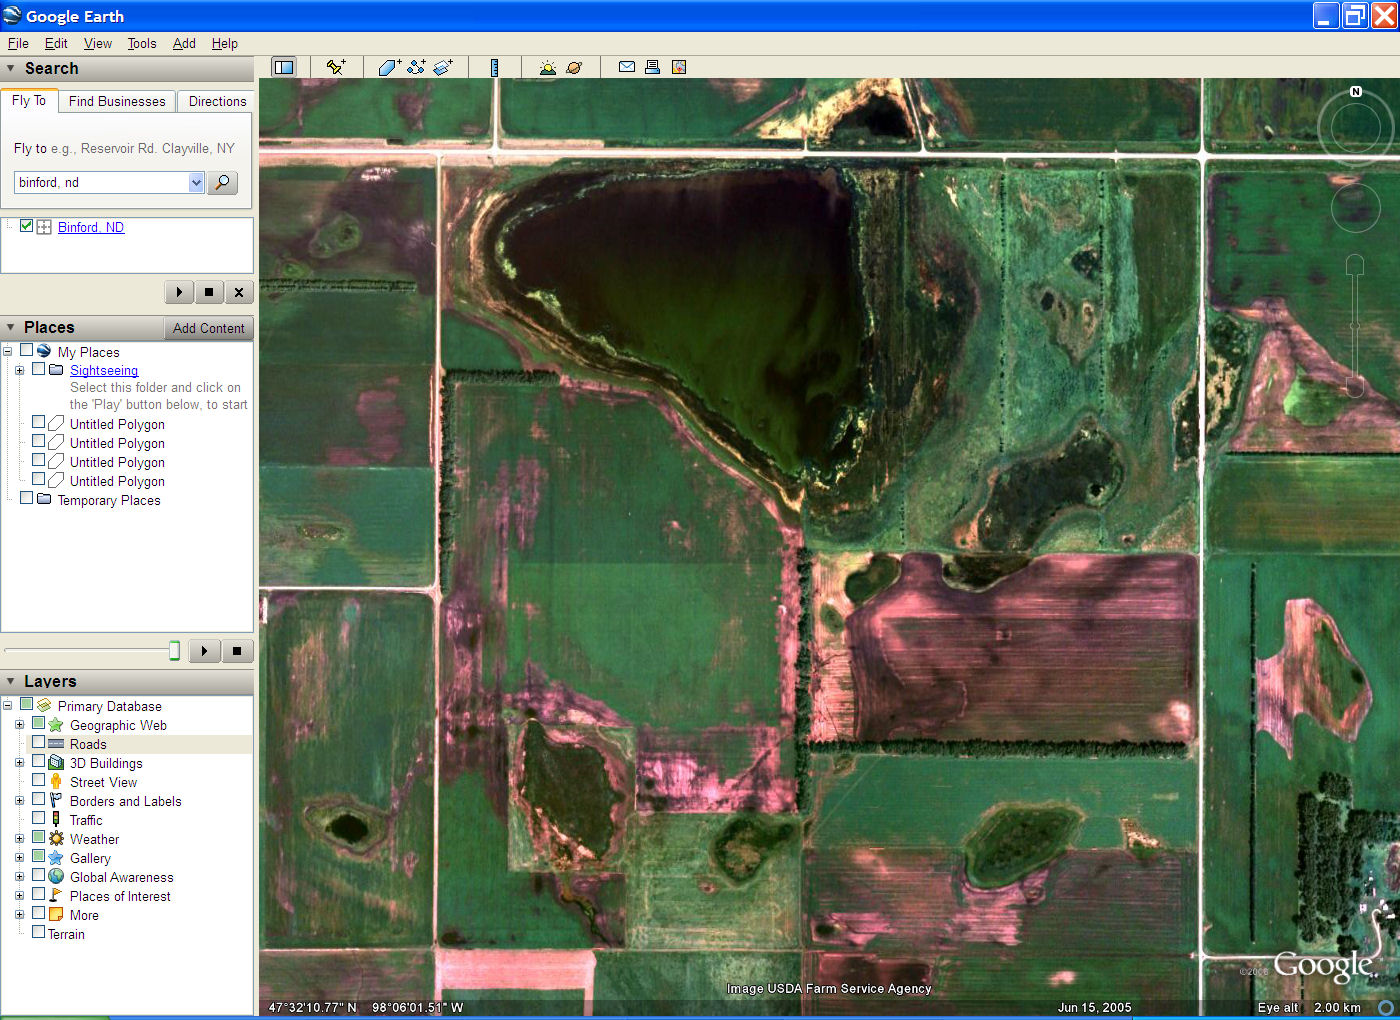Click the magnifier search button

click(x=222, y=183)
